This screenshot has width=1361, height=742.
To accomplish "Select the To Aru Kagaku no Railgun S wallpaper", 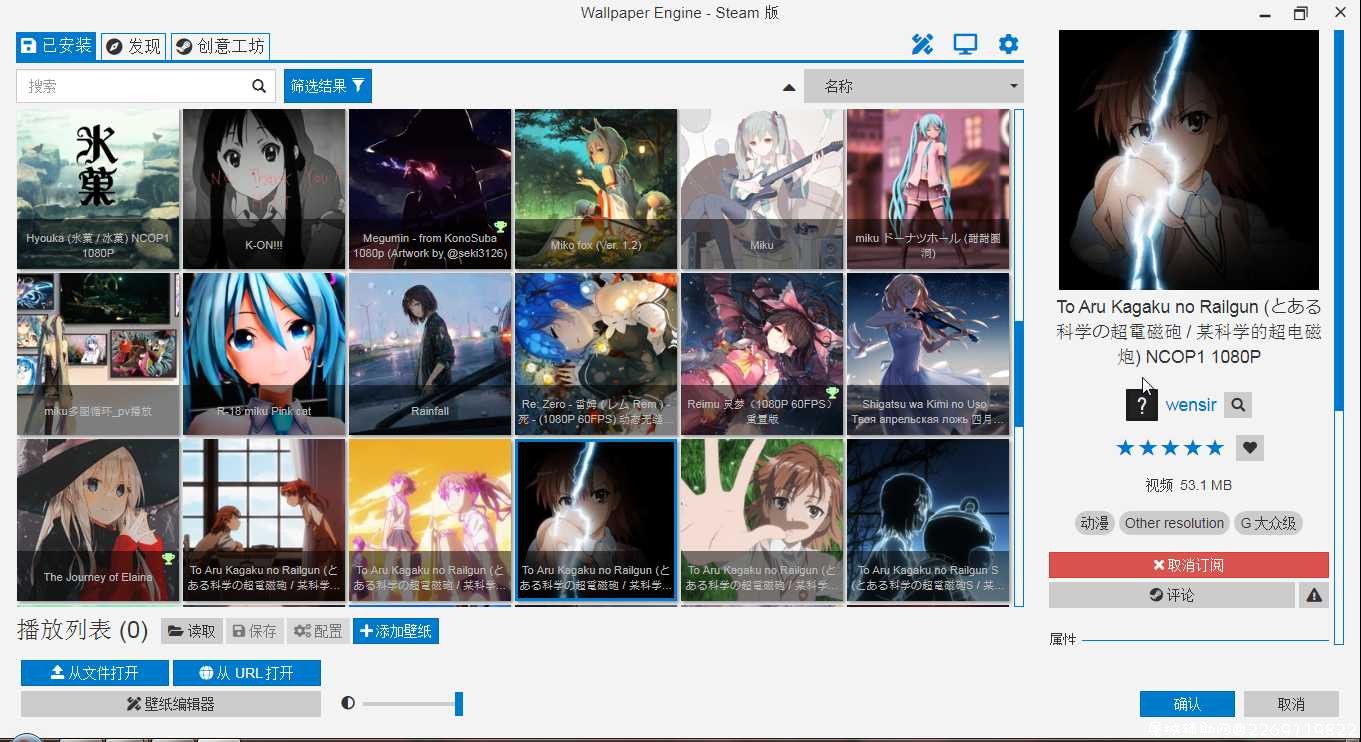I will point(928,520).
